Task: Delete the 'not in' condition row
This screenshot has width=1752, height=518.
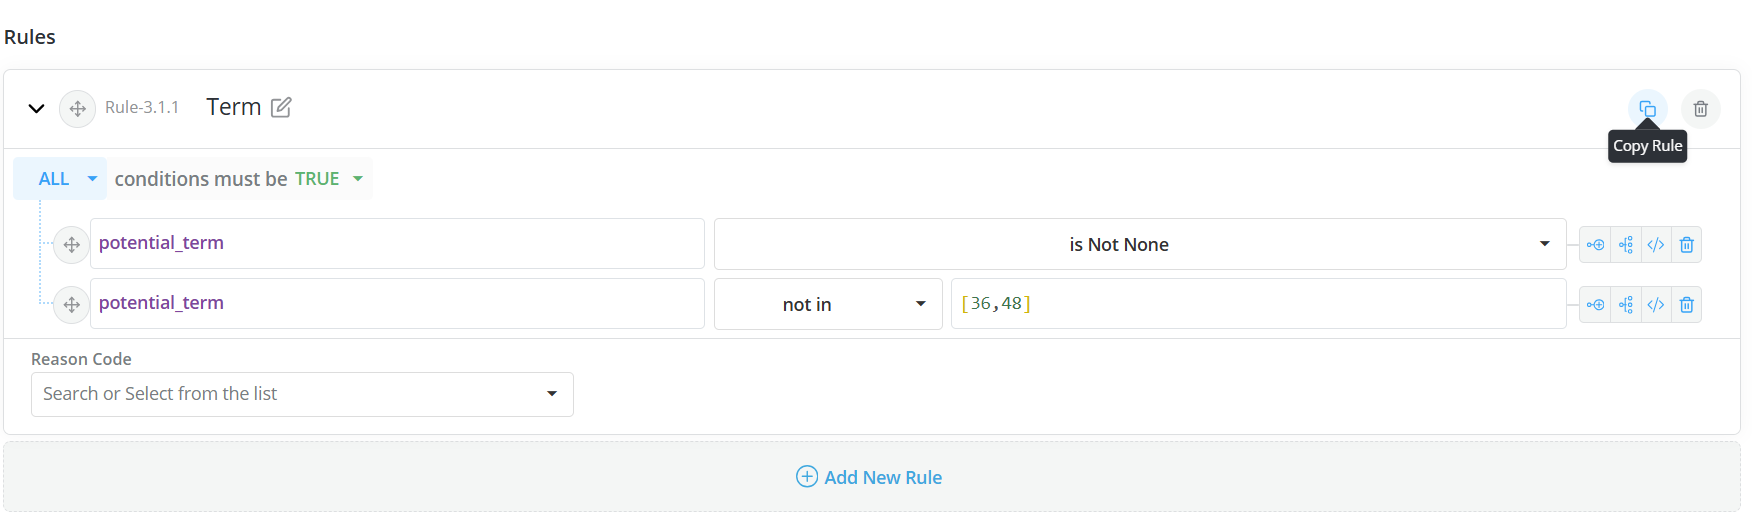Action: pyautogui.click(x=1686, y=305)
